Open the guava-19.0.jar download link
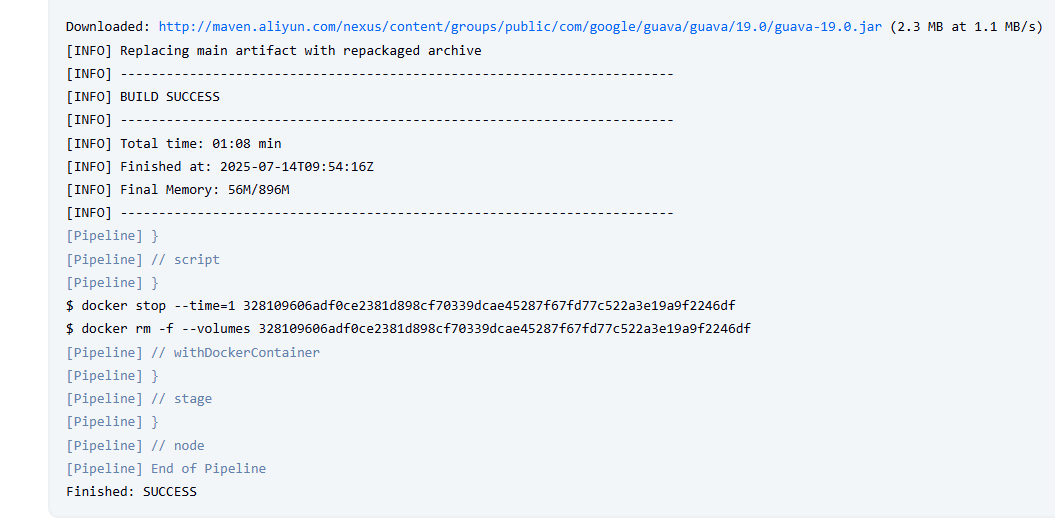 pos(520,27)
